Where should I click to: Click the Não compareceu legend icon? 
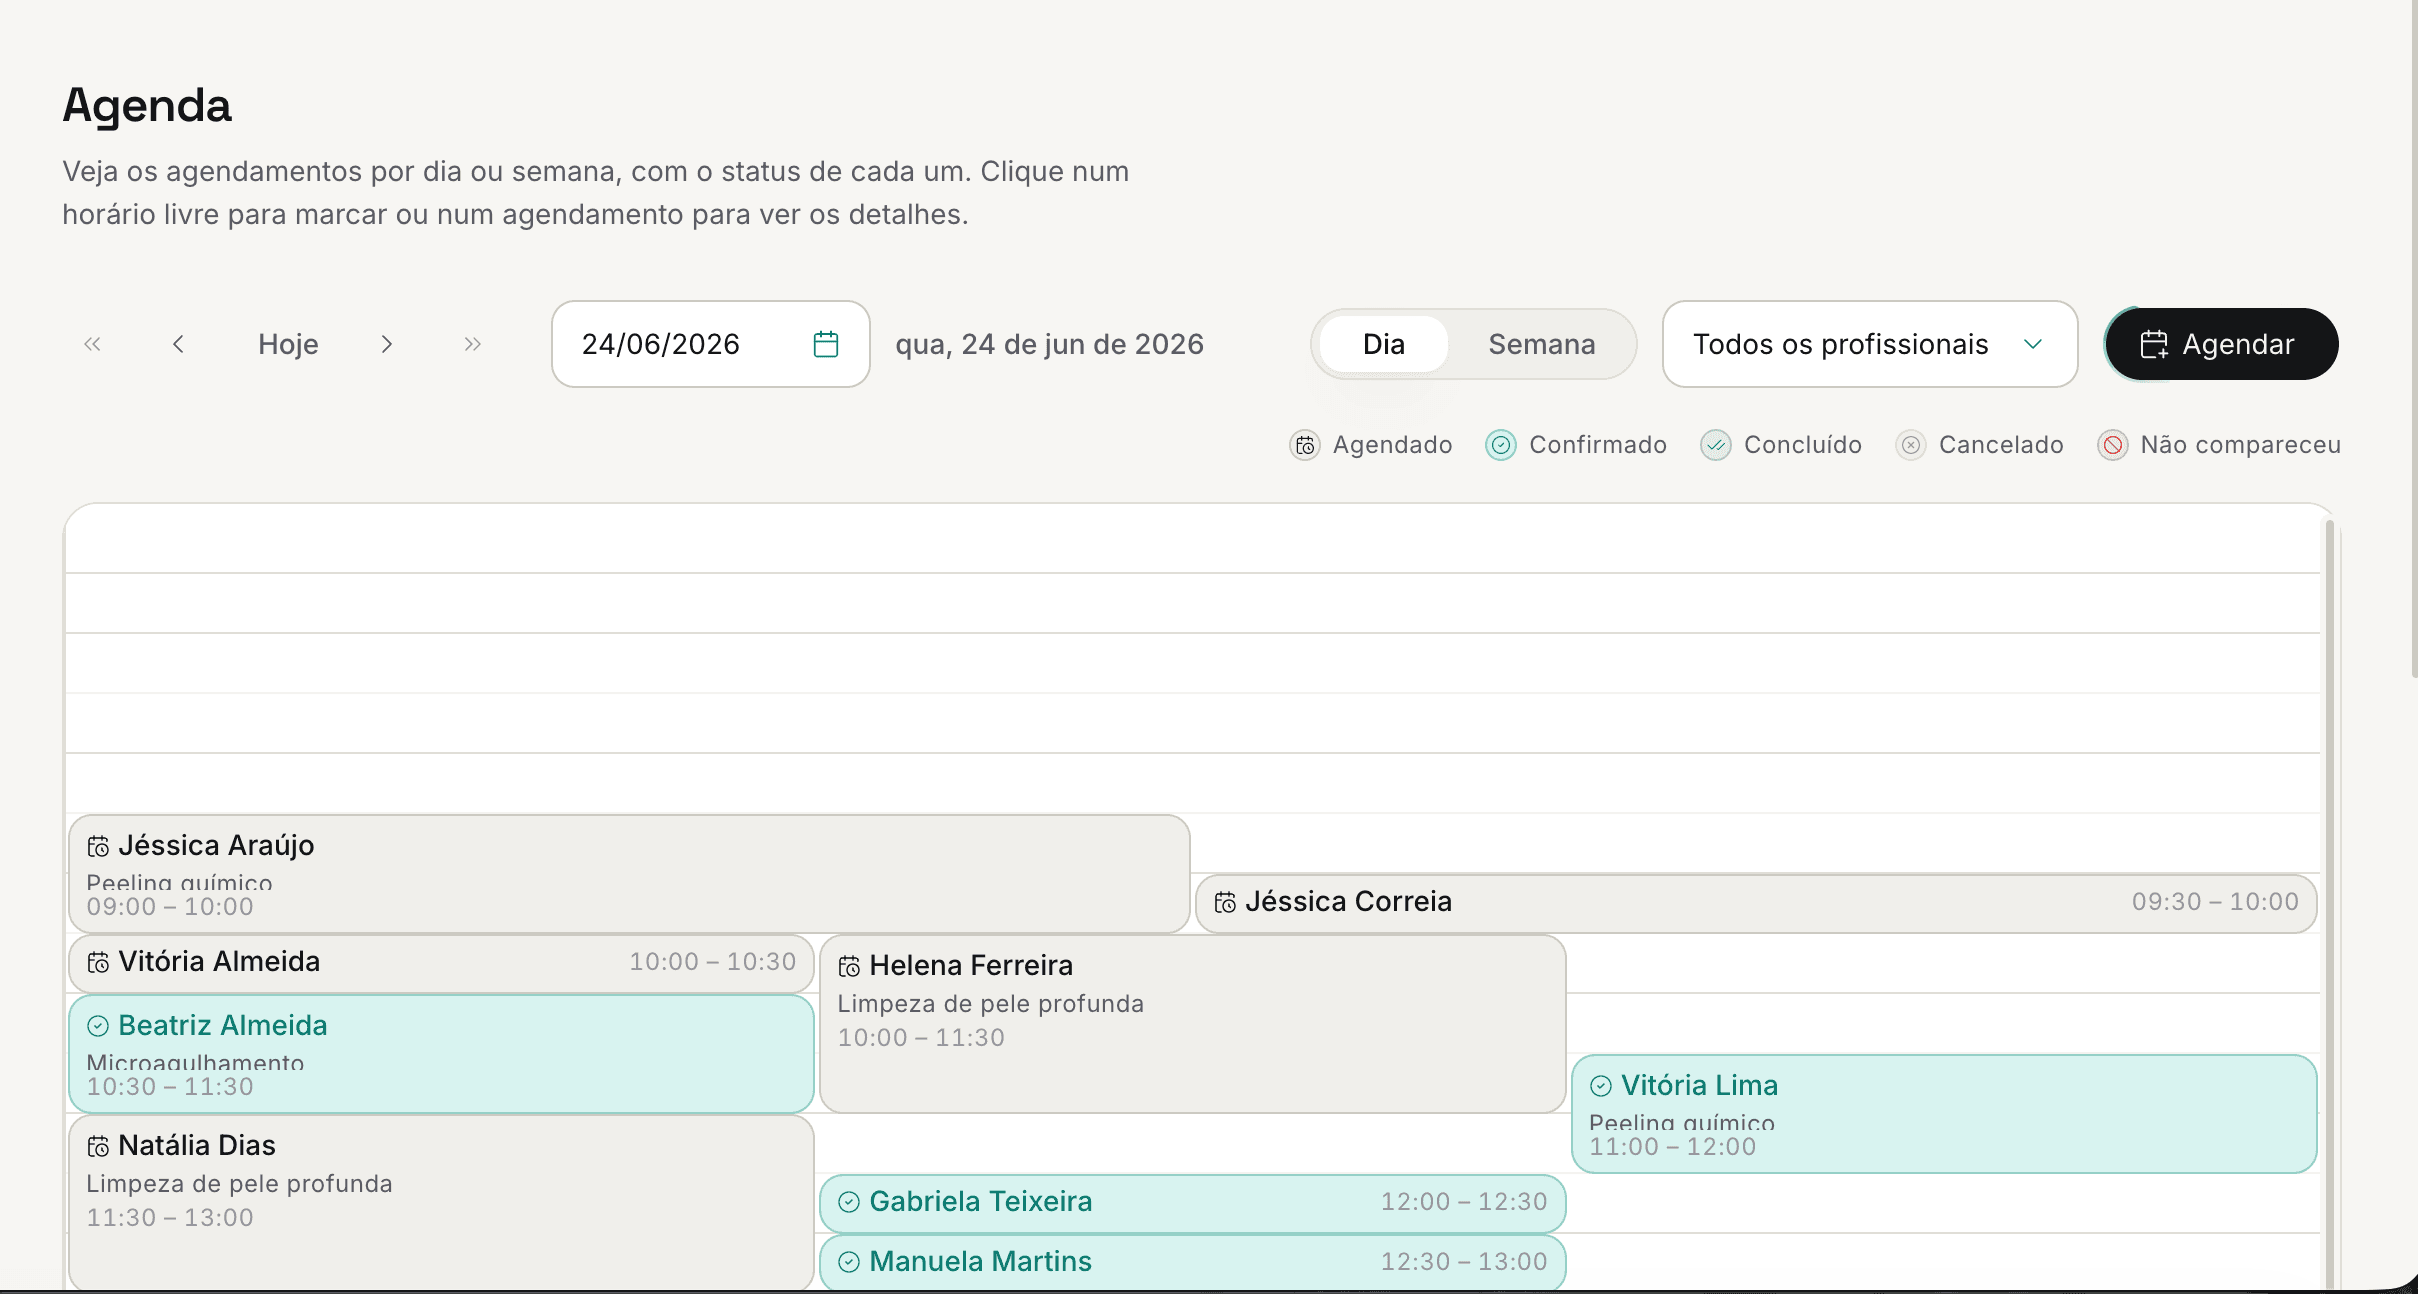[x=2113, y=445]
